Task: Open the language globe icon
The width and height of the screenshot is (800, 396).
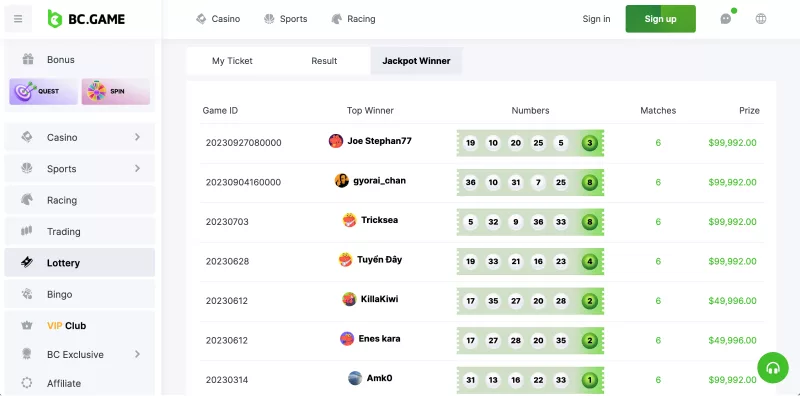Action: [761, 19]
